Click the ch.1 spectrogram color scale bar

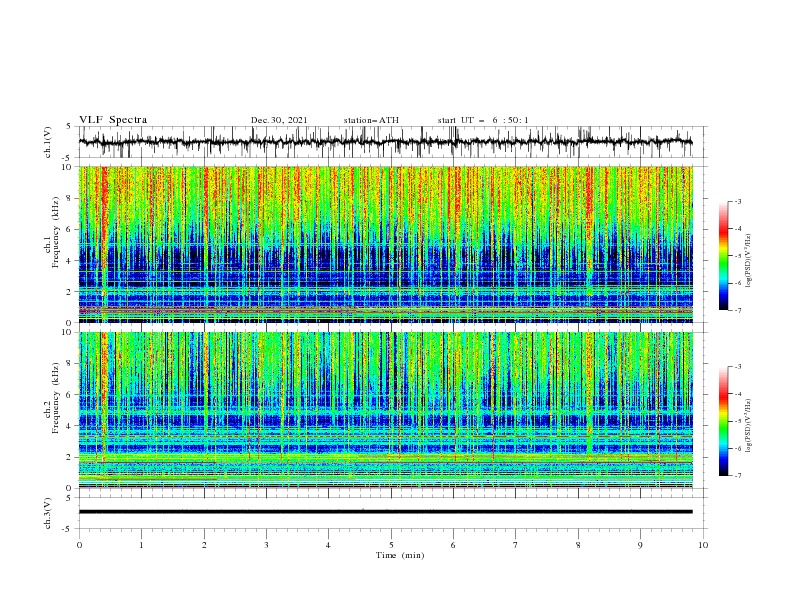coord(723,256)
